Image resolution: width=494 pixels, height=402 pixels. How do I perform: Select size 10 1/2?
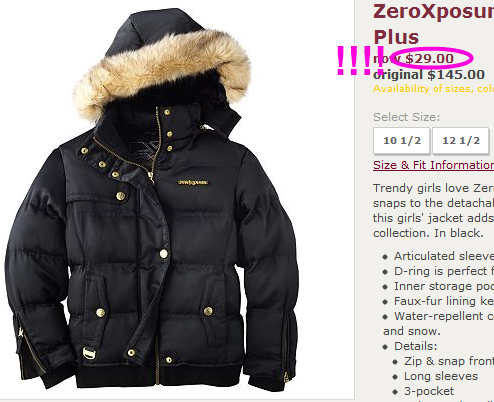402,141
